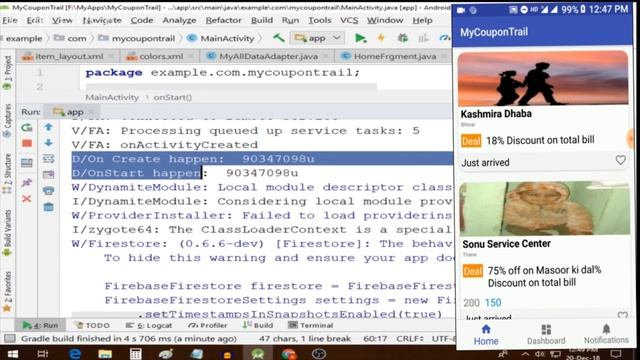Click the up arrow in Run panel
The image size is (640, 360).
49,127
